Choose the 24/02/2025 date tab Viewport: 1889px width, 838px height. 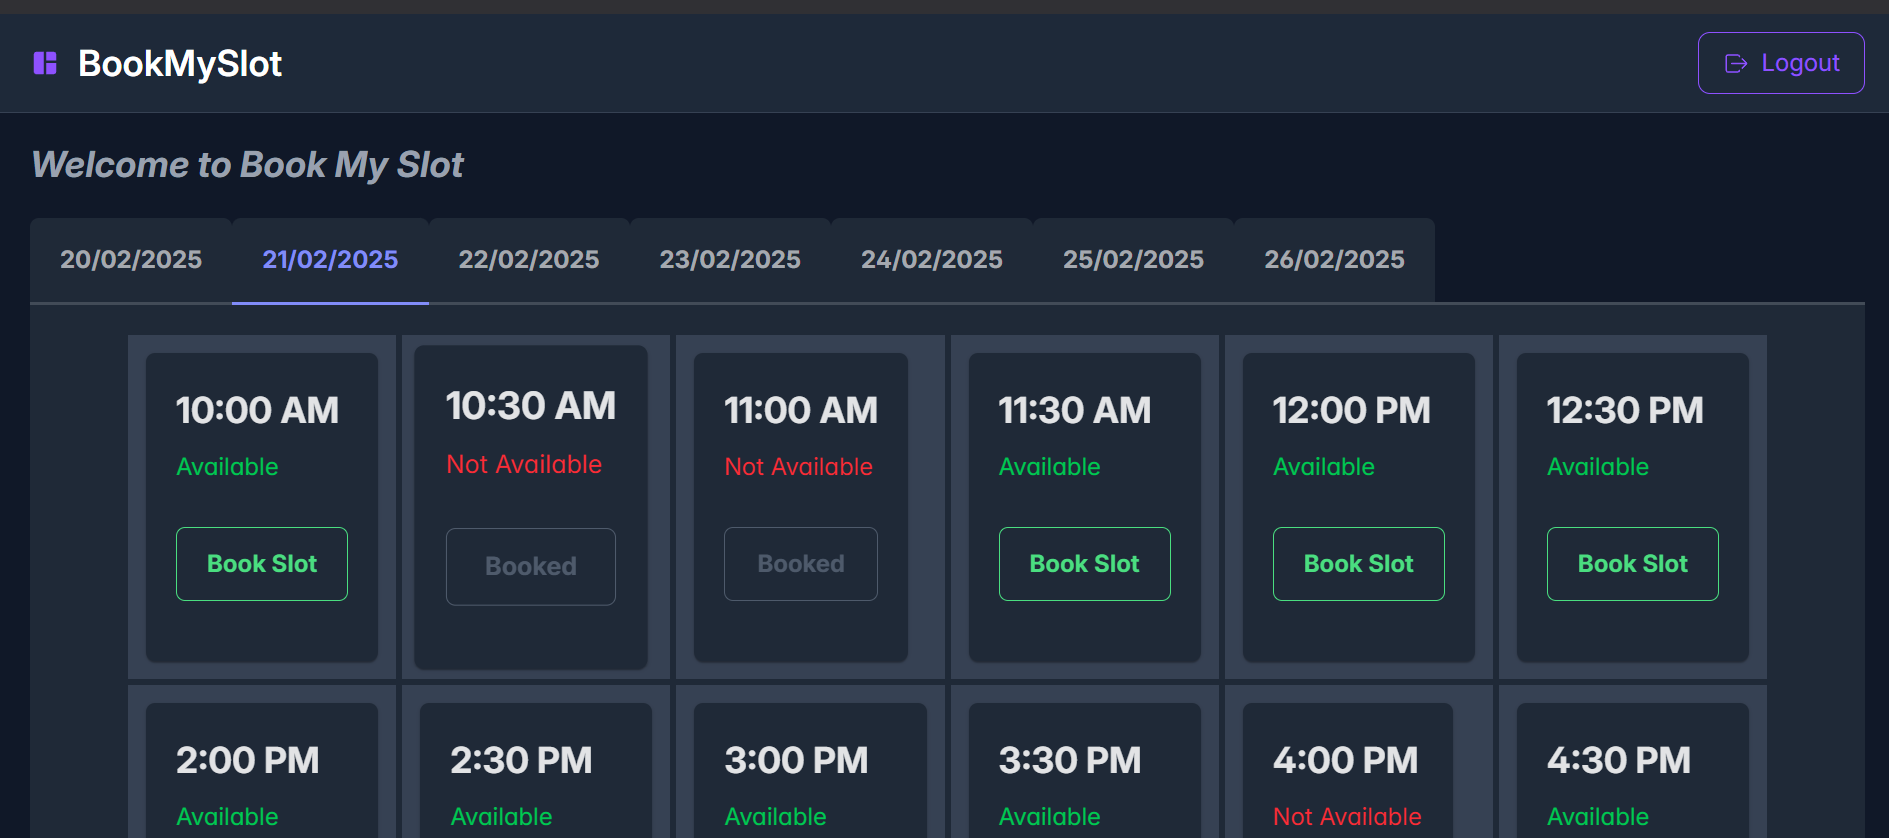click(932, 260)
